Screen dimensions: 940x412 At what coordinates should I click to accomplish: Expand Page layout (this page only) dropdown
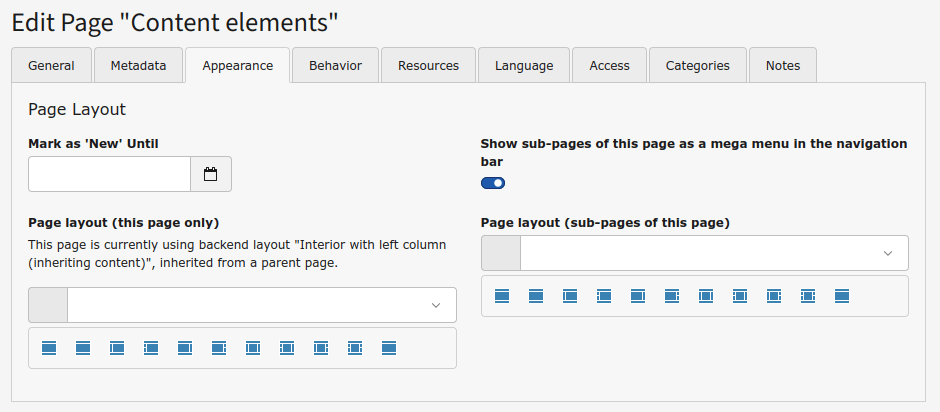(x=260, y=305)
